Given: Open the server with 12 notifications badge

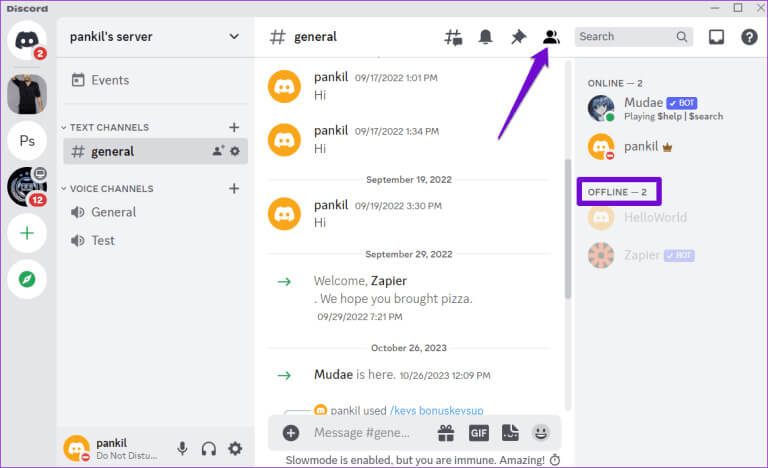Looking at the screenshot, I should pyautogui.click(x=27, y=187).
